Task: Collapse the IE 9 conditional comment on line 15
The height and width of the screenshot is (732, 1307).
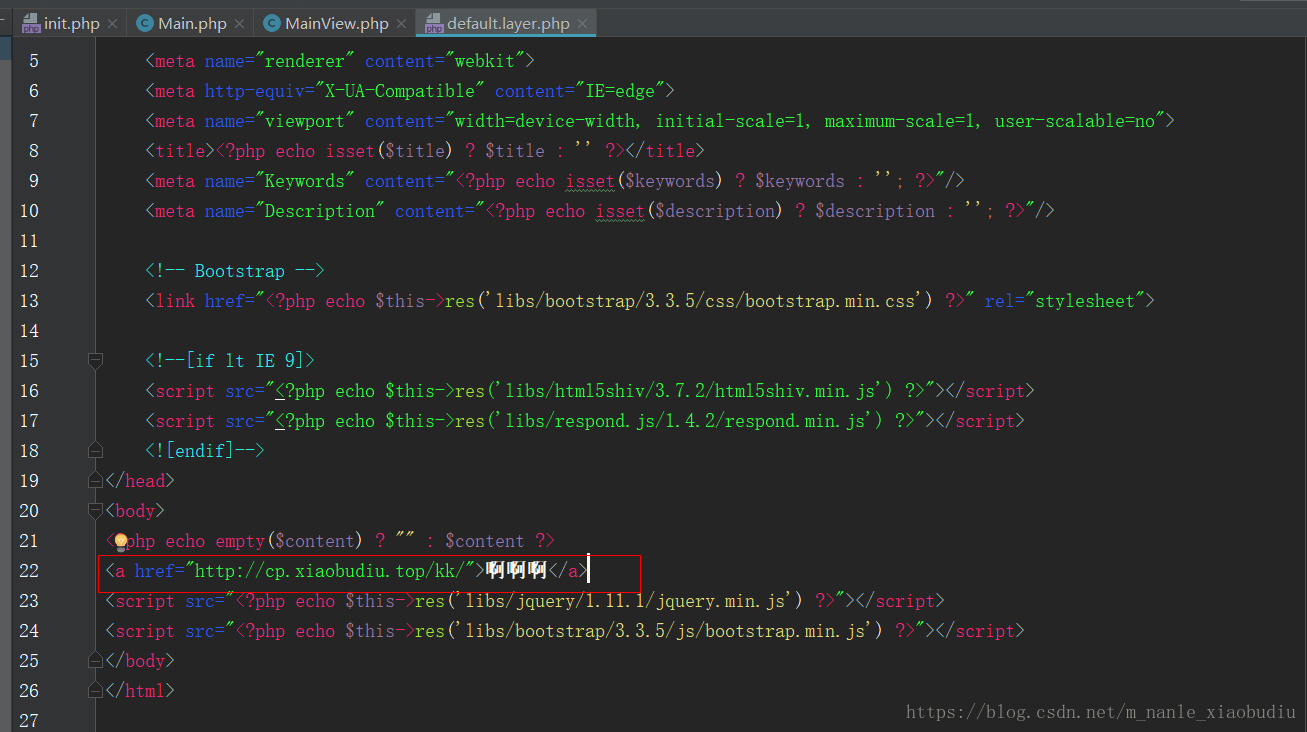Action: (95, 360)
